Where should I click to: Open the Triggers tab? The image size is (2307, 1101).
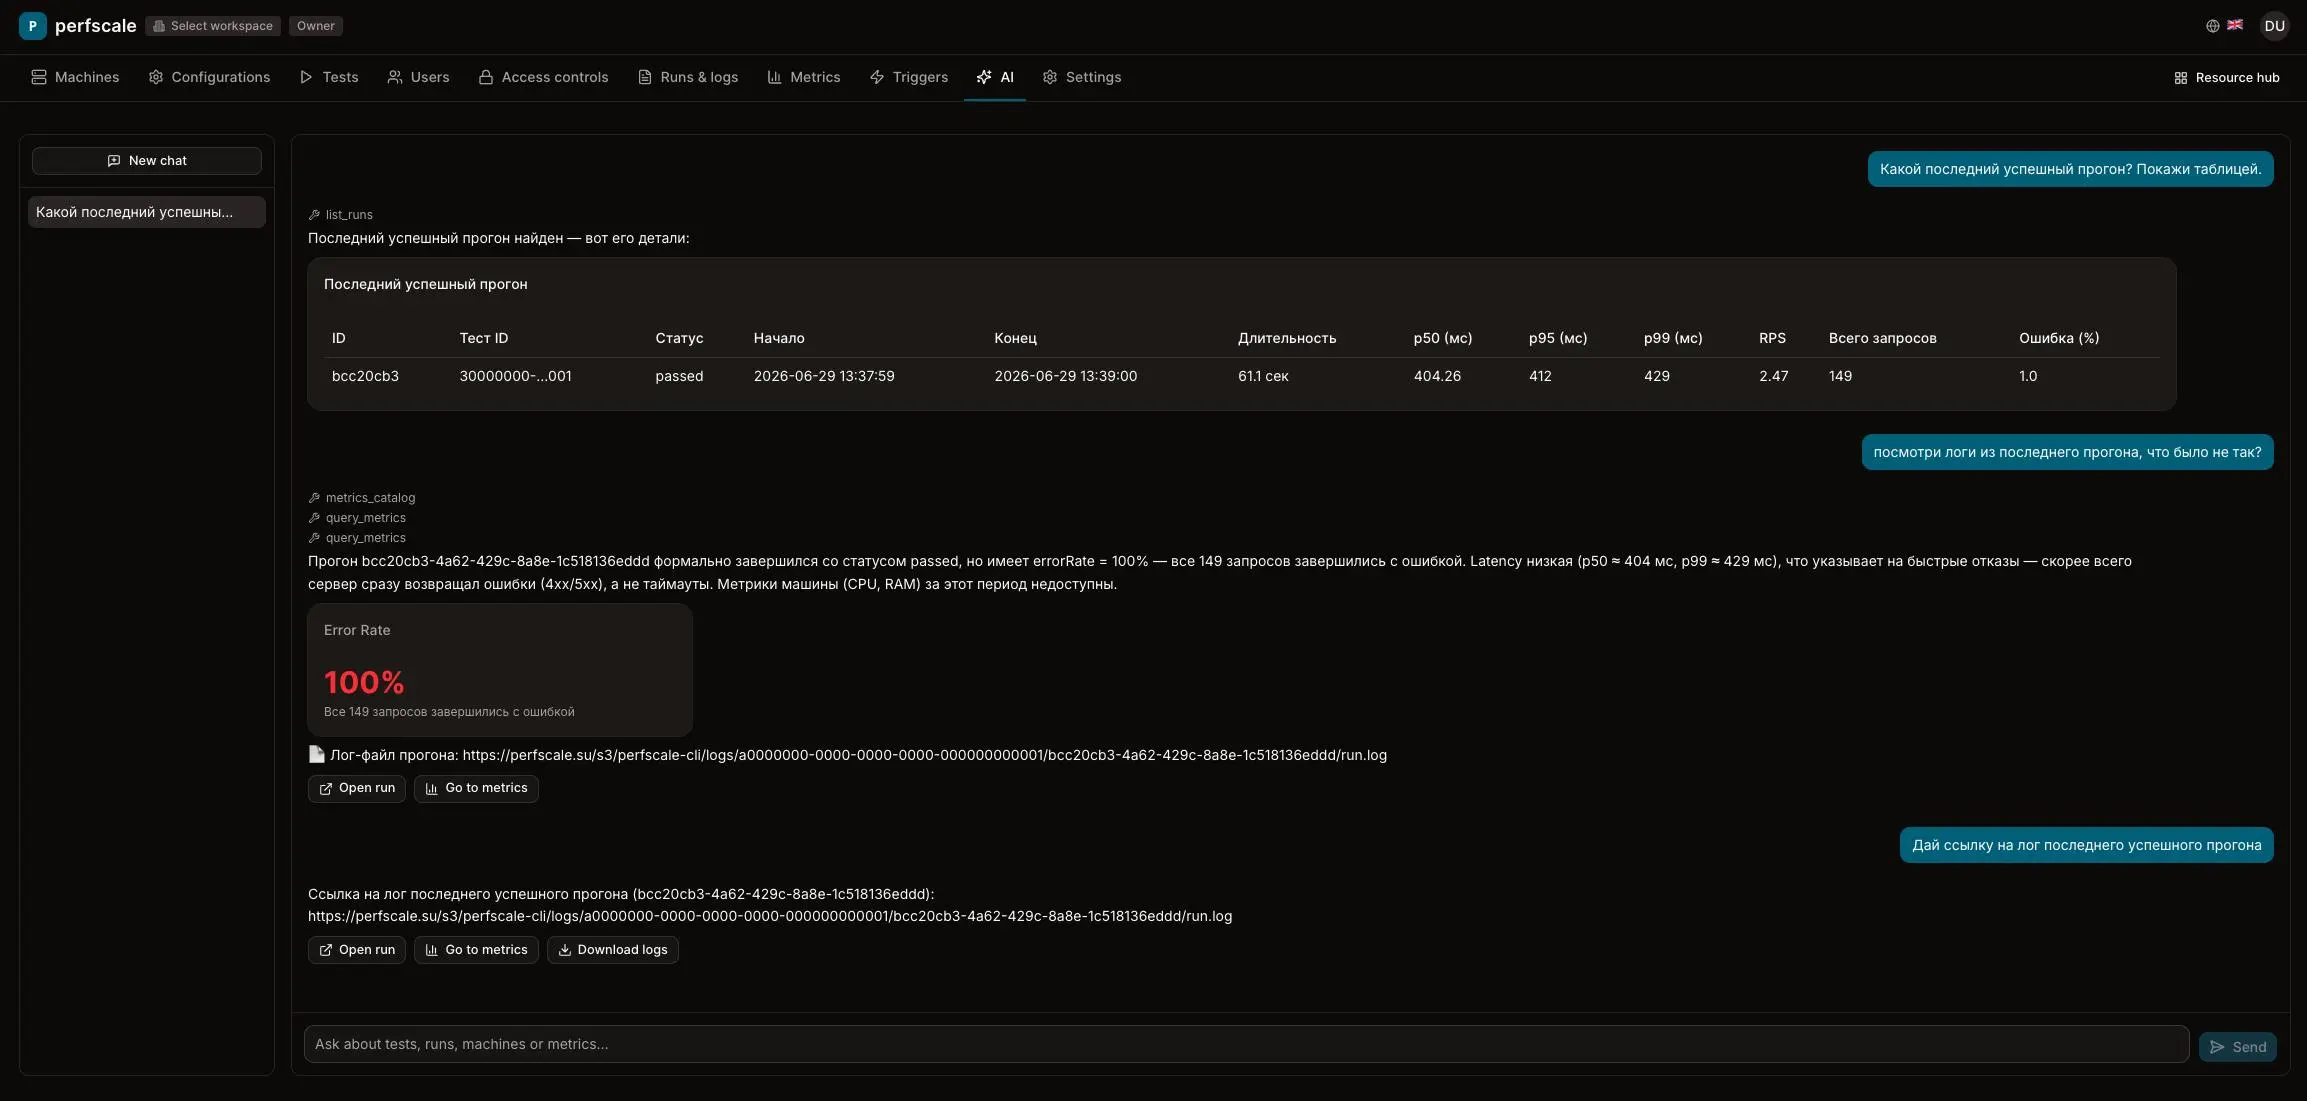pos(908,77)
